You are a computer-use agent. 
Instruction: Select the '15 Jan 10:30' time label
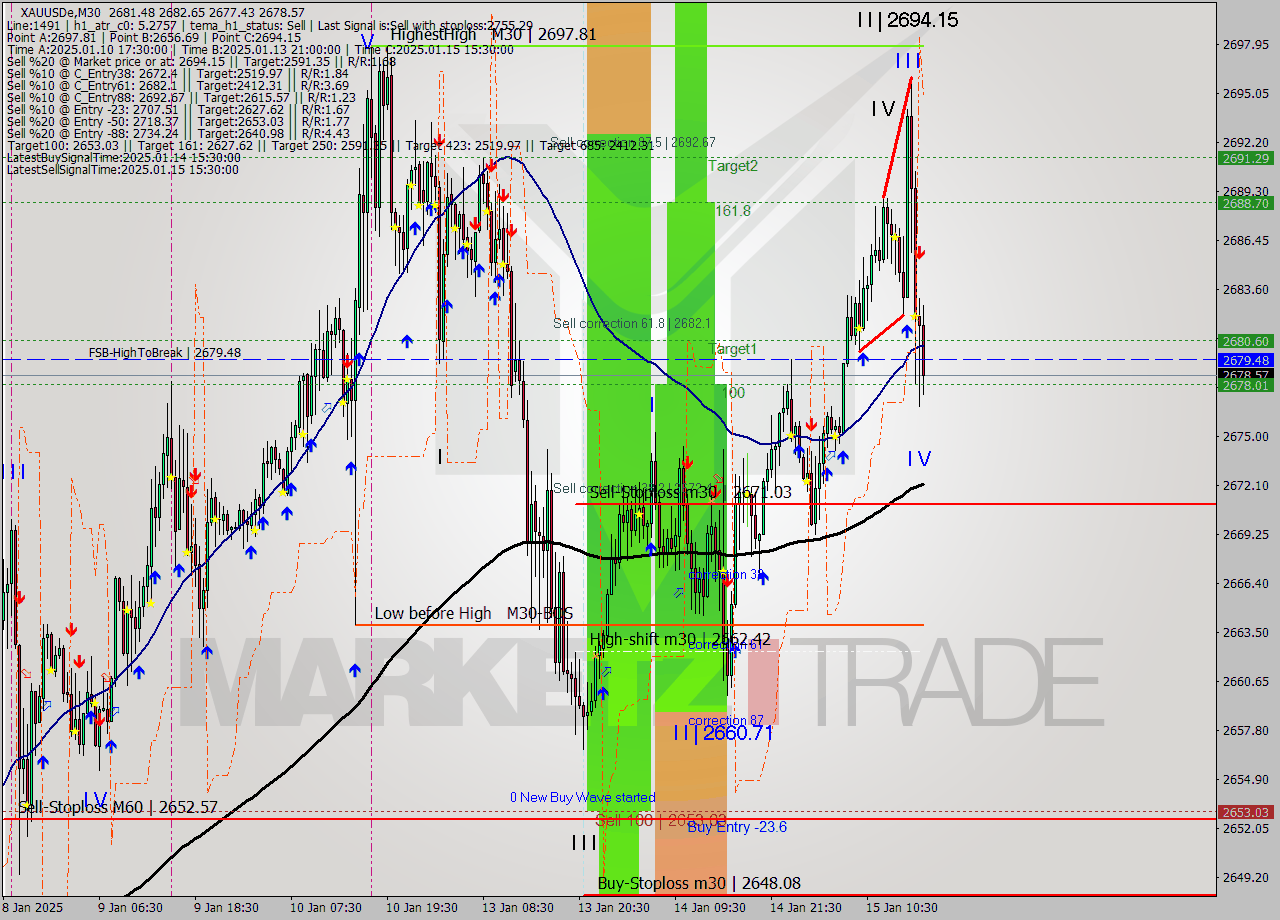(902, 908)
